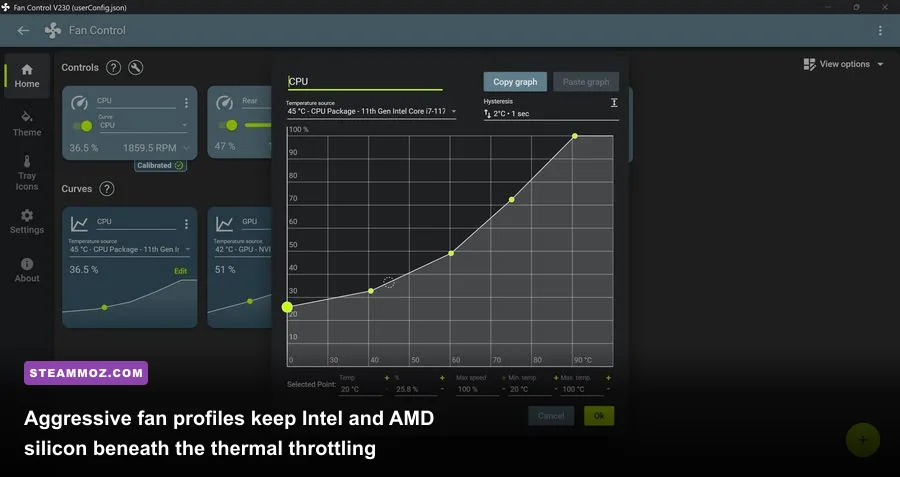Open the About section in the sidebar

click(26, 270)
